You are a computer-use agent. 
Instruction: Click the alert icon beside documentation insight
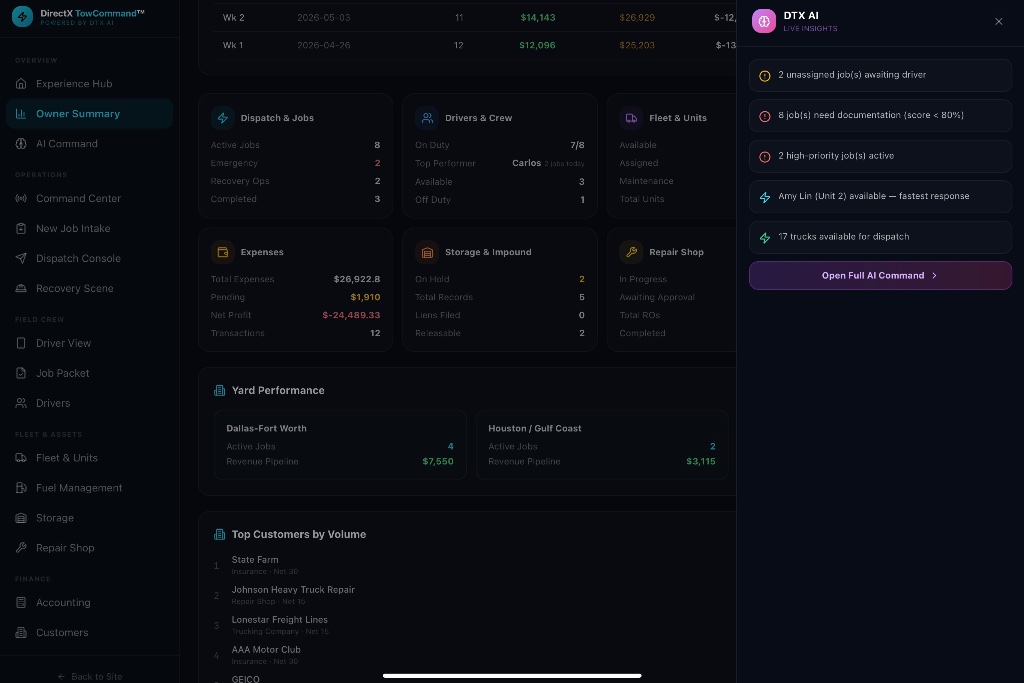coord(765,116)
